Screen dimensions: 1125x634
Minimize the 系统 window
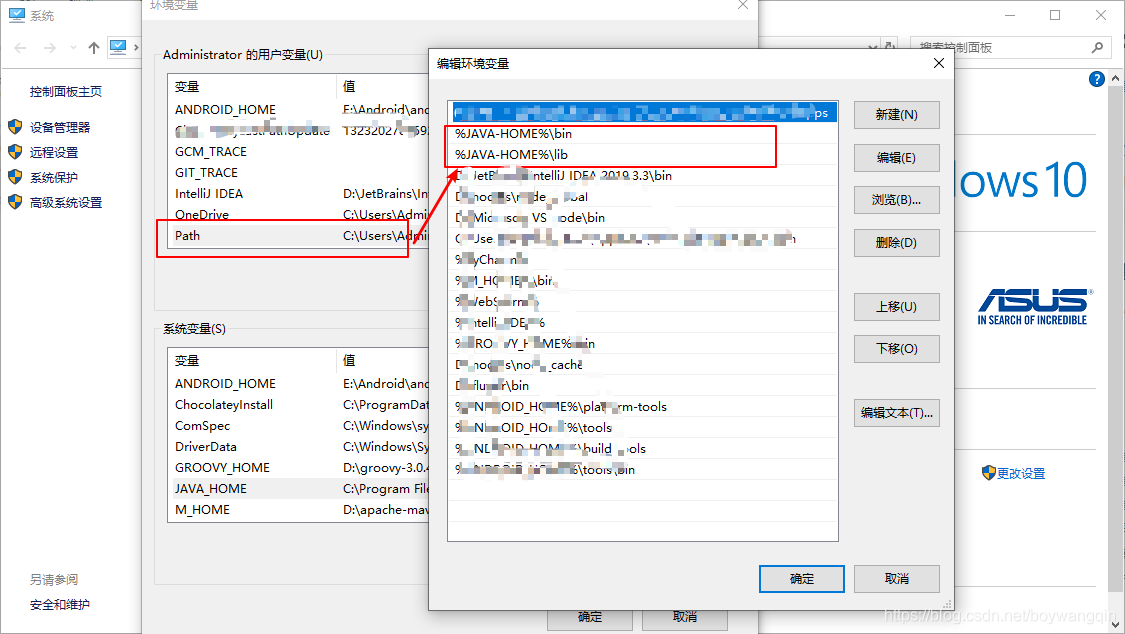pyautogui.click(x=1009, y=15)
